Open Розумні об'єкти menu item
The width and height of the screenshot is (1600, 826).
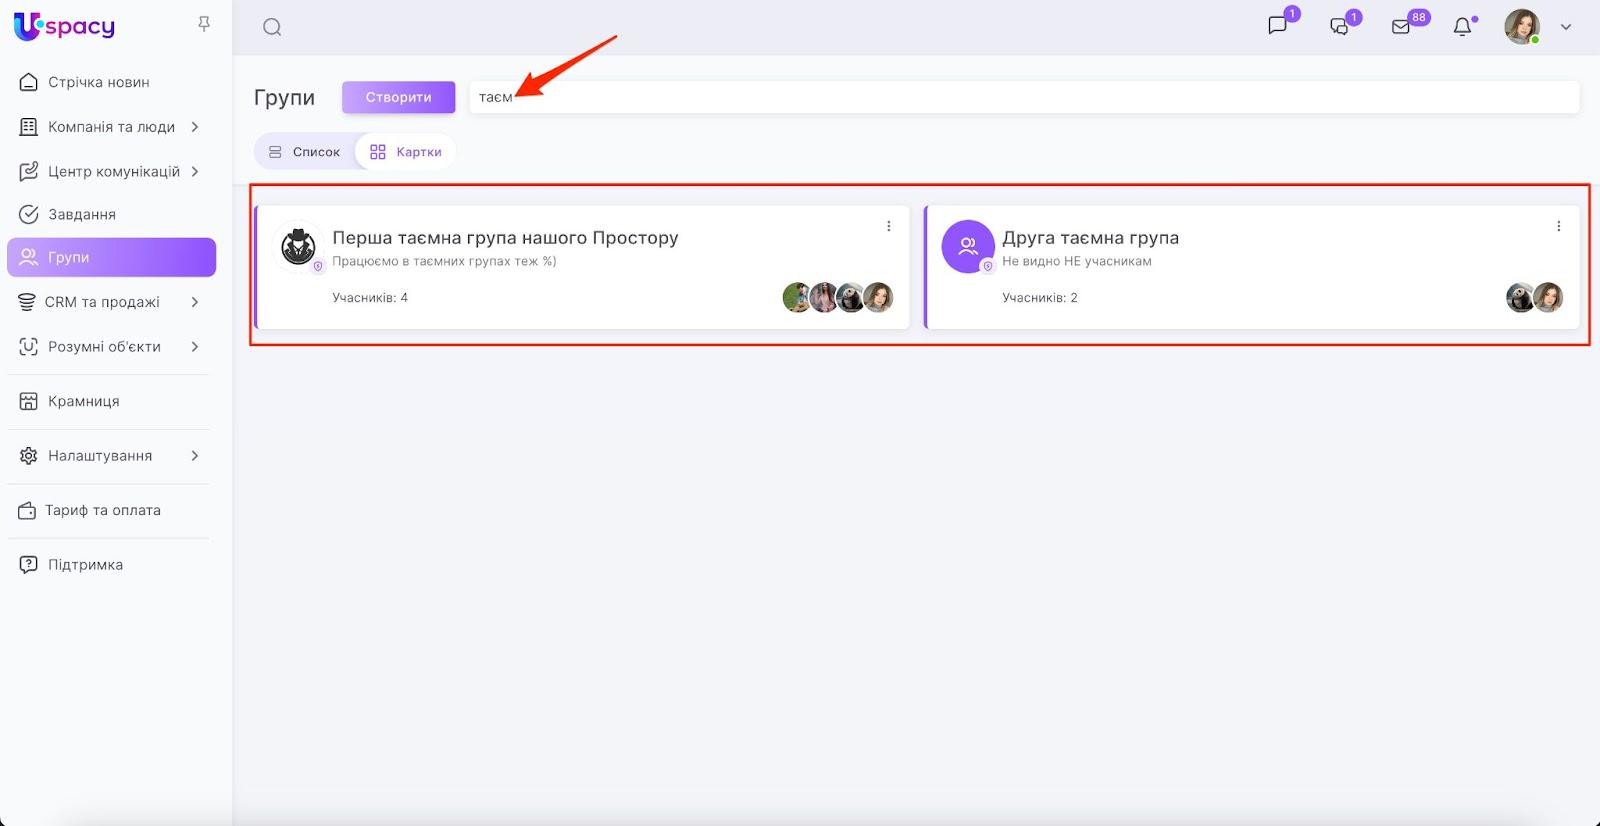coord(104,347)
